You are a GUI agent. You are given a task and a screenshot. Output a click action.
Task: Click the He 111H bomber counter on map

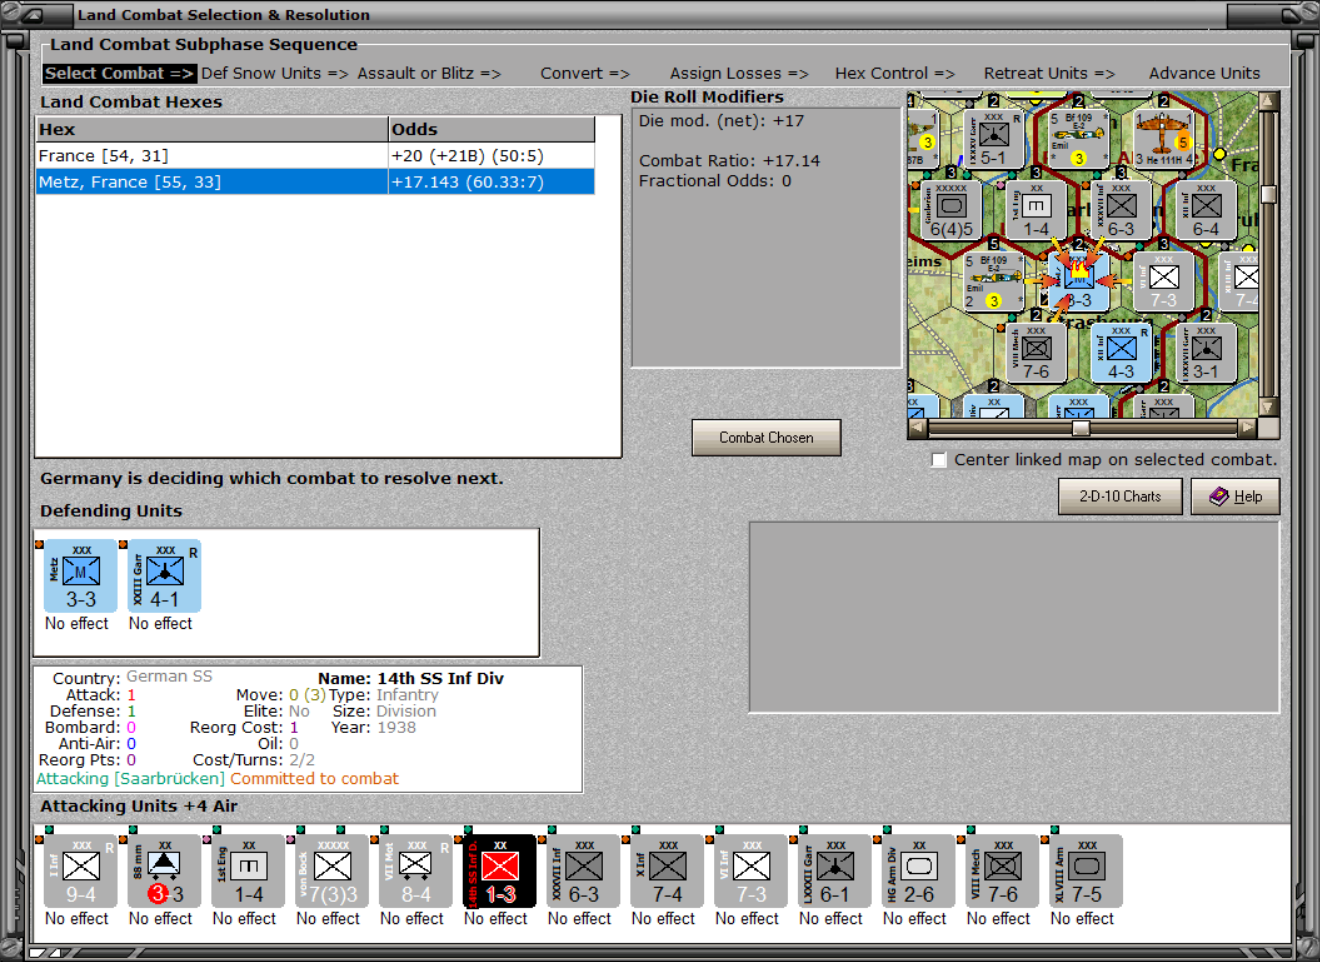coord(1163,138)
